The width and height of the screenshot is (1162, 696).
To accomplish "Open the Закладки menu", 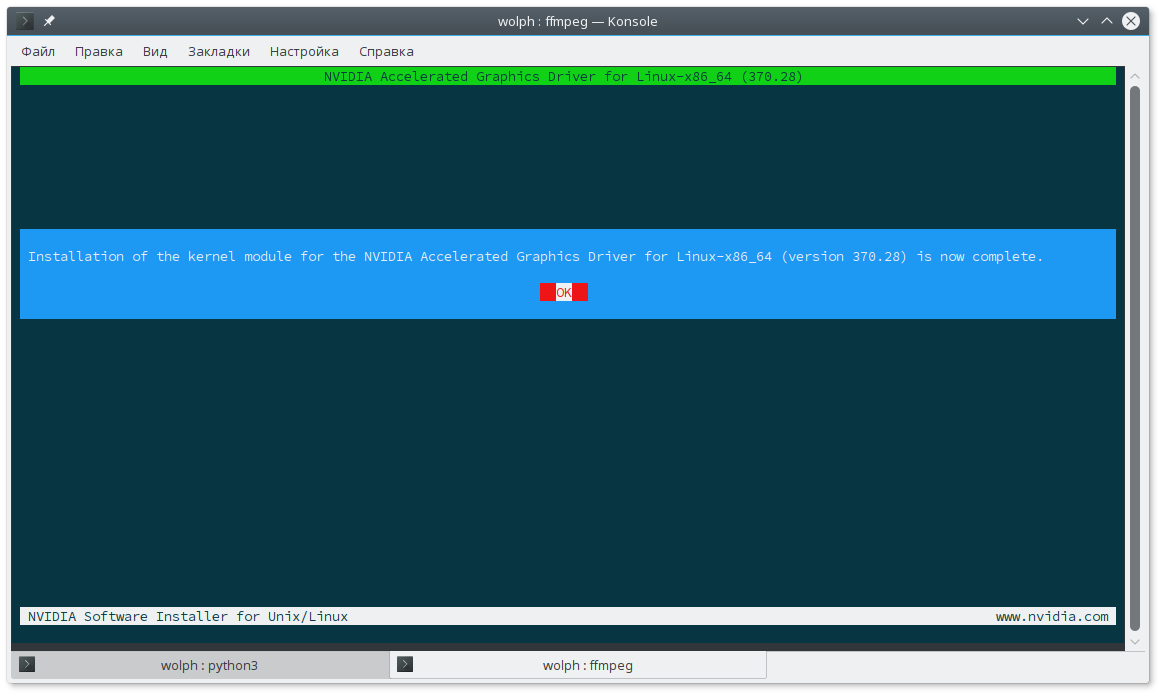I will point(219,51).
